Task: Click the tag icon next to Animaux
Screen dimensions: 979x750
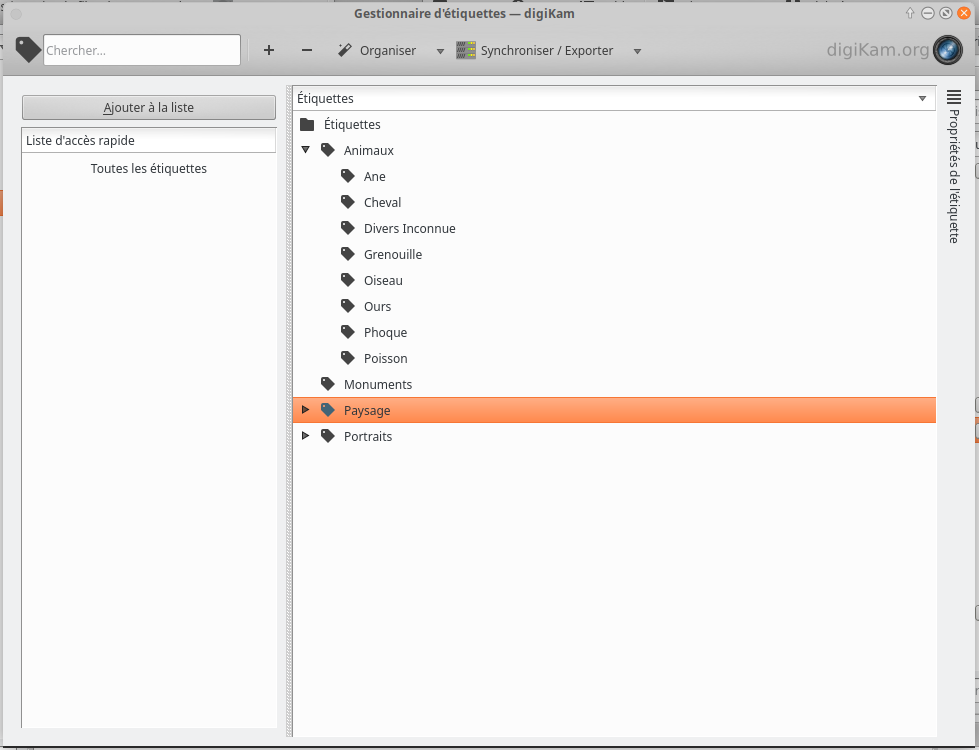Action: click(x=328, y=150)
